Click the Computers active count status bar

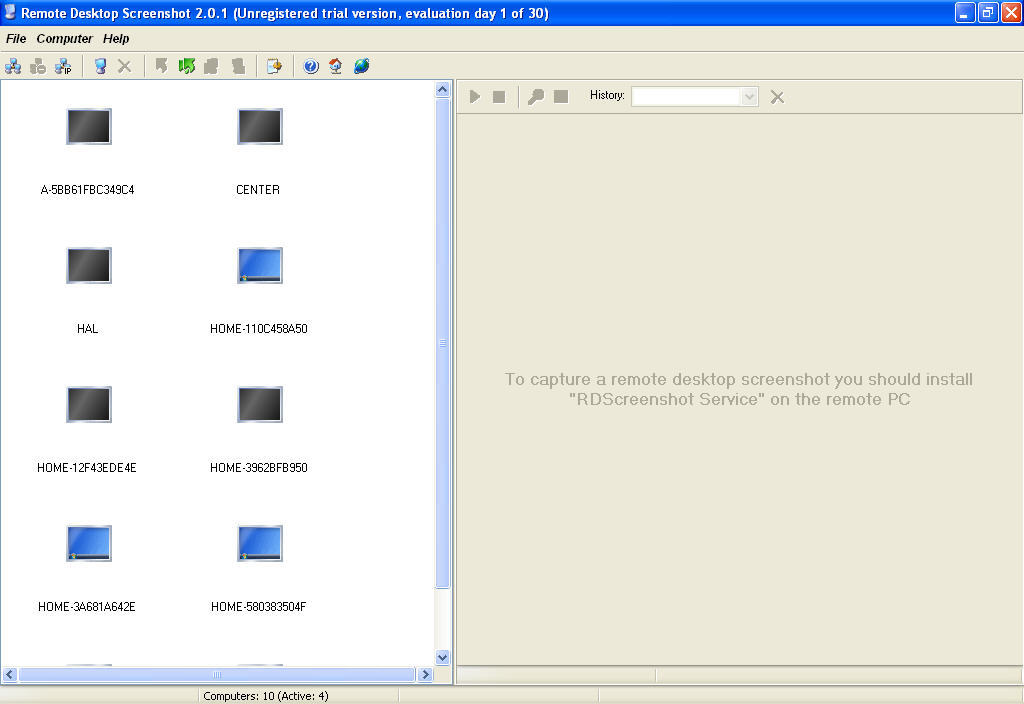pos(266,695)
